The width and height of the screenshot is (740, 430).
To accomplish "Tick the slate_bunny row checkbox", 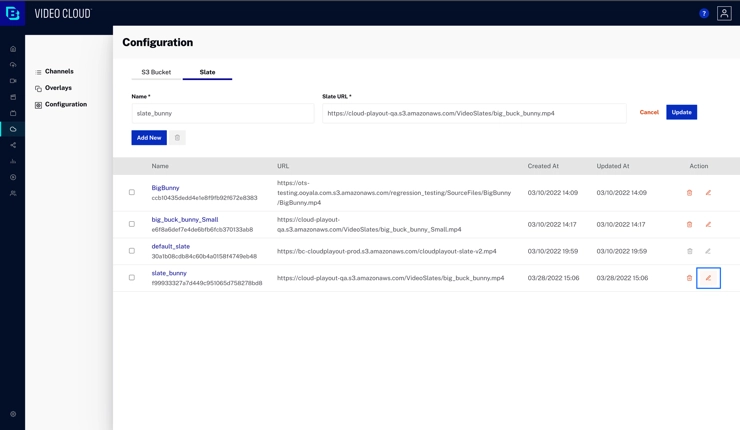I will tap(132, 278).
